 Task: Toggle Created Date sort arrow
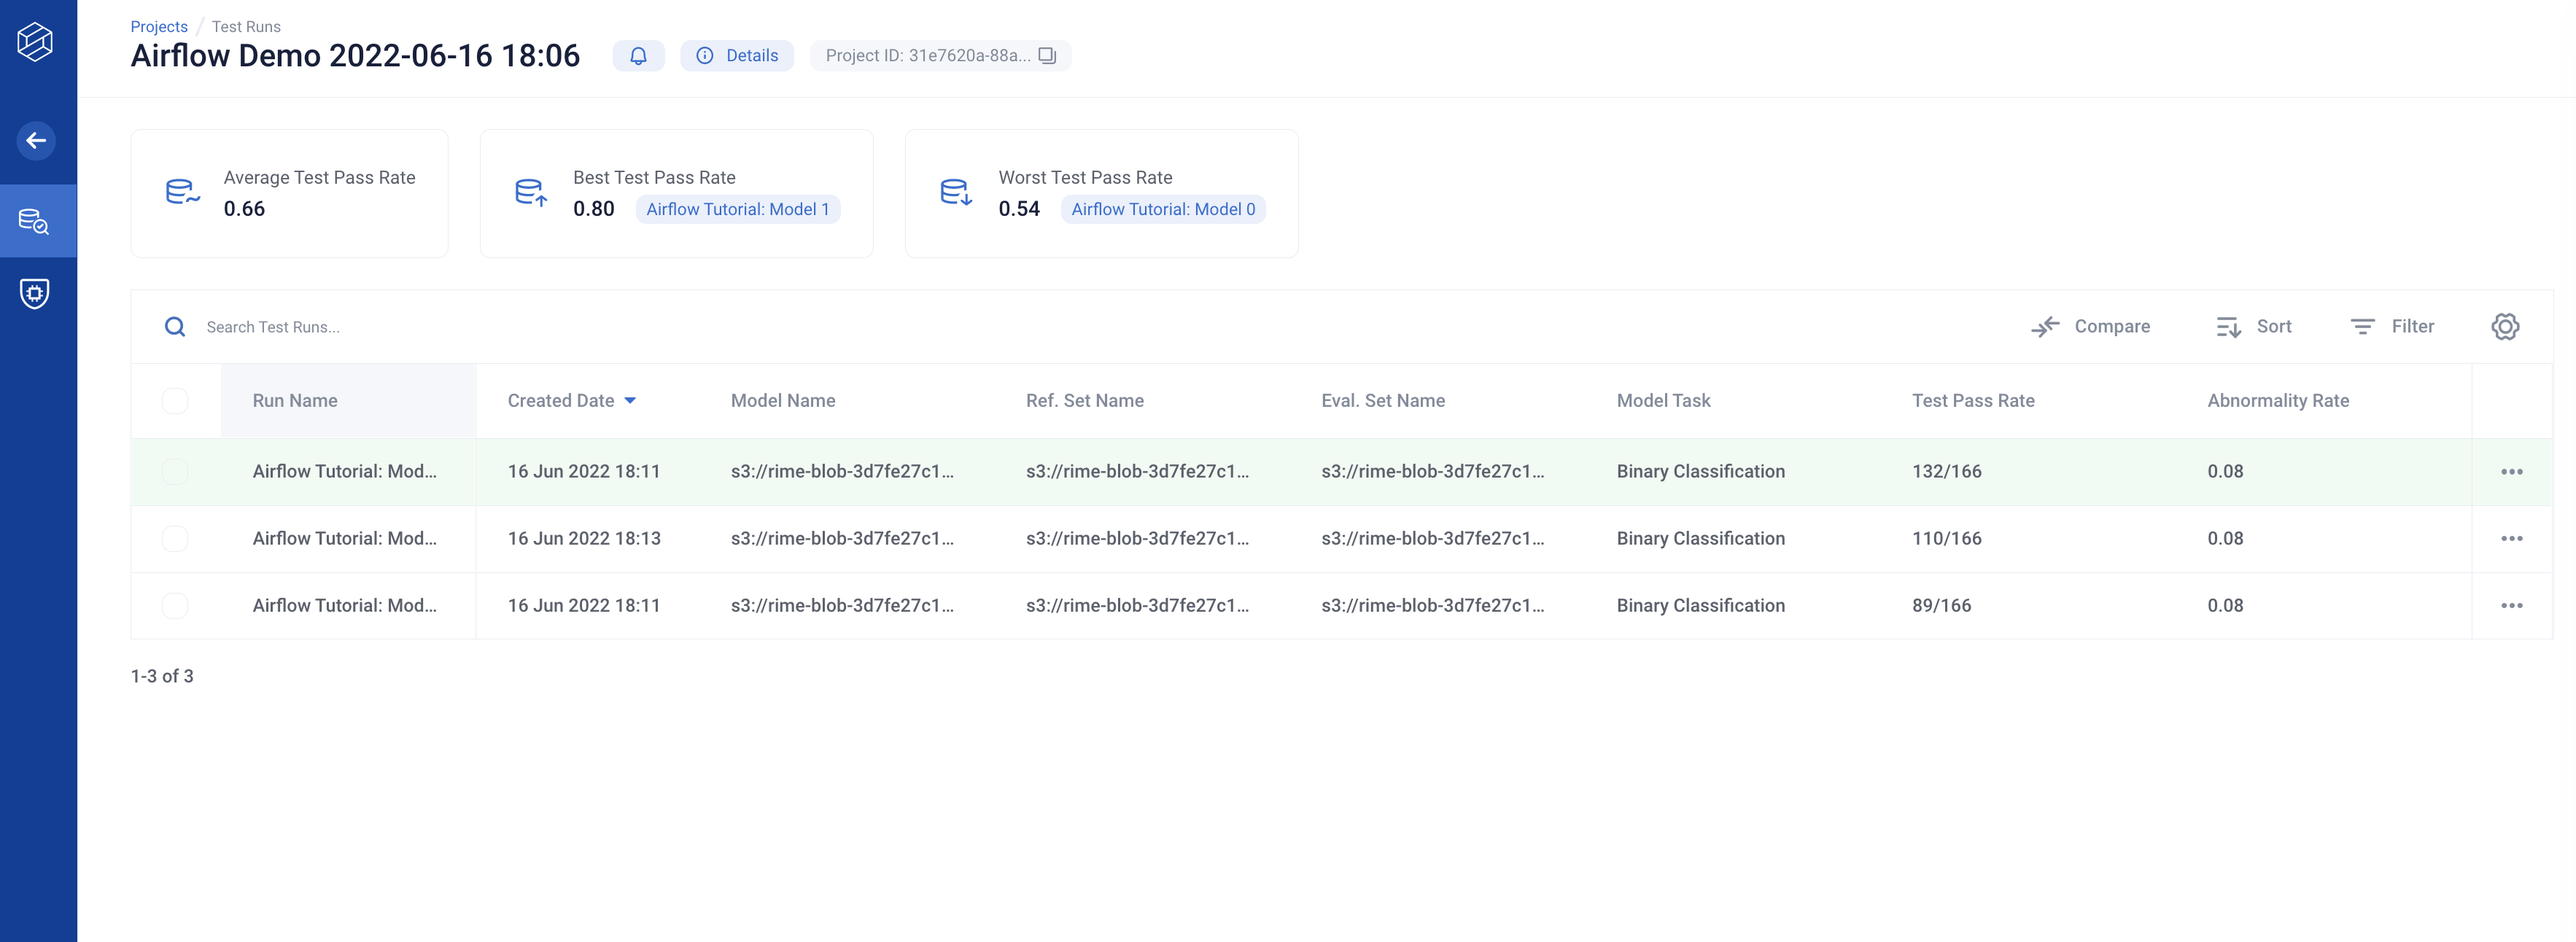tap(630, 401)
